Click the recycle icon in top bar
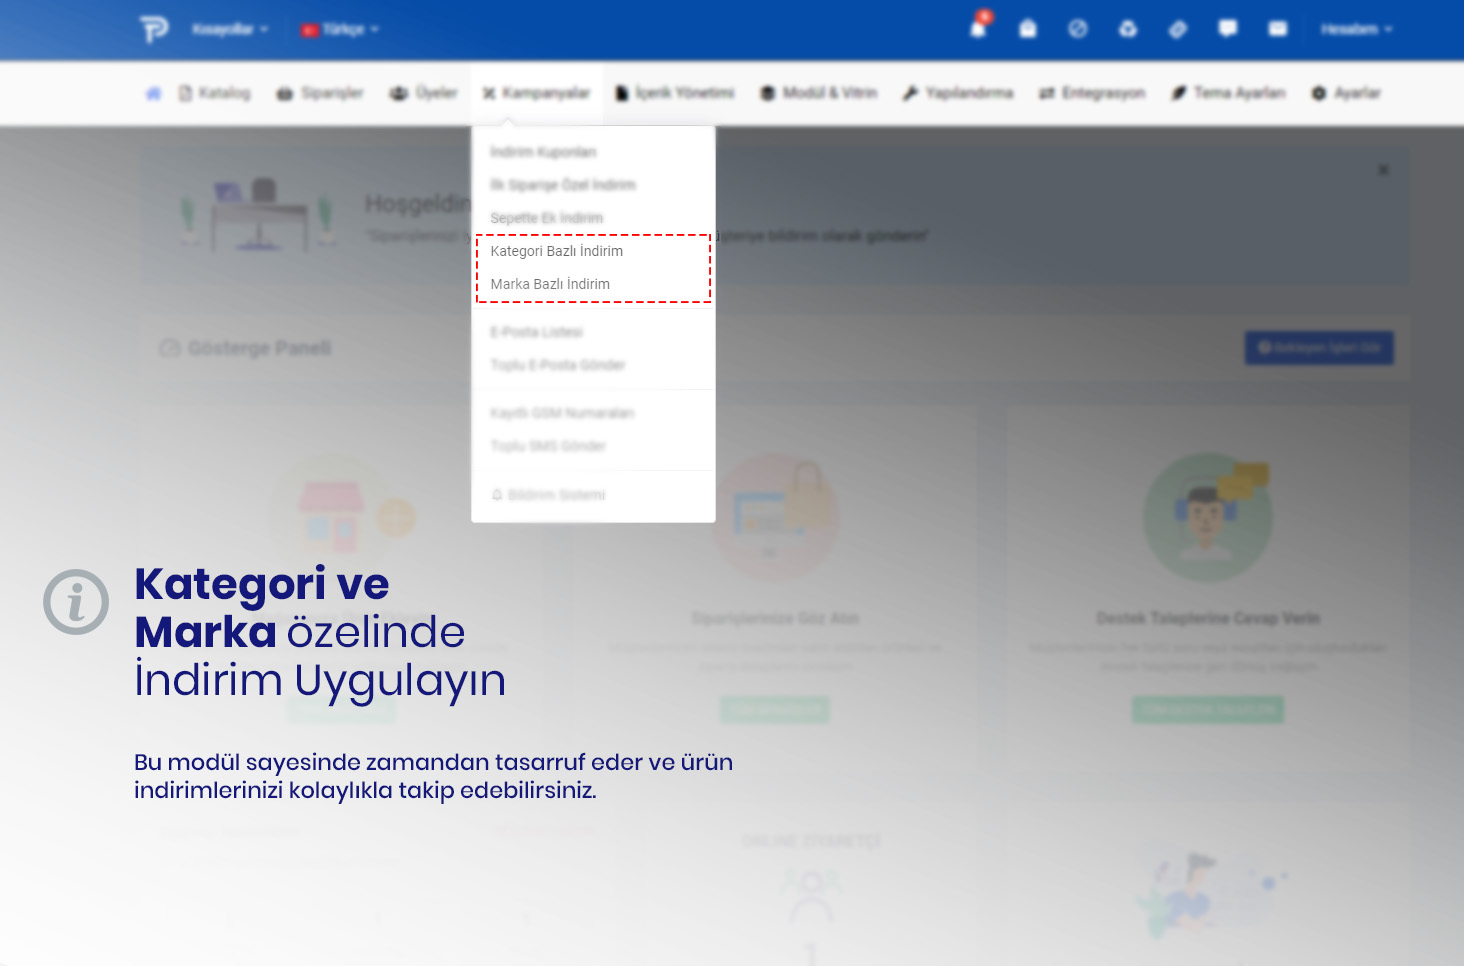This screenshot has height=966, width=1464. pos(1128,29)
